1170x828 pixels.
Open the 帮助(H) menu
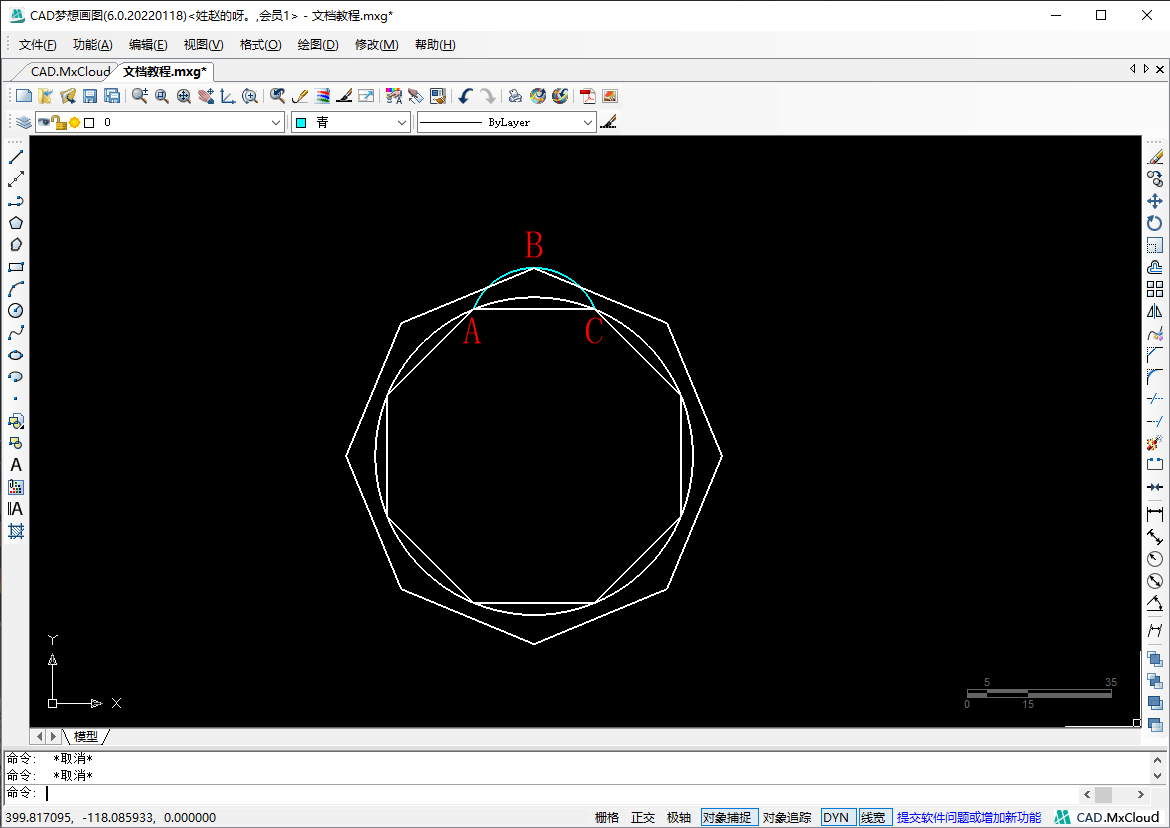435,45
